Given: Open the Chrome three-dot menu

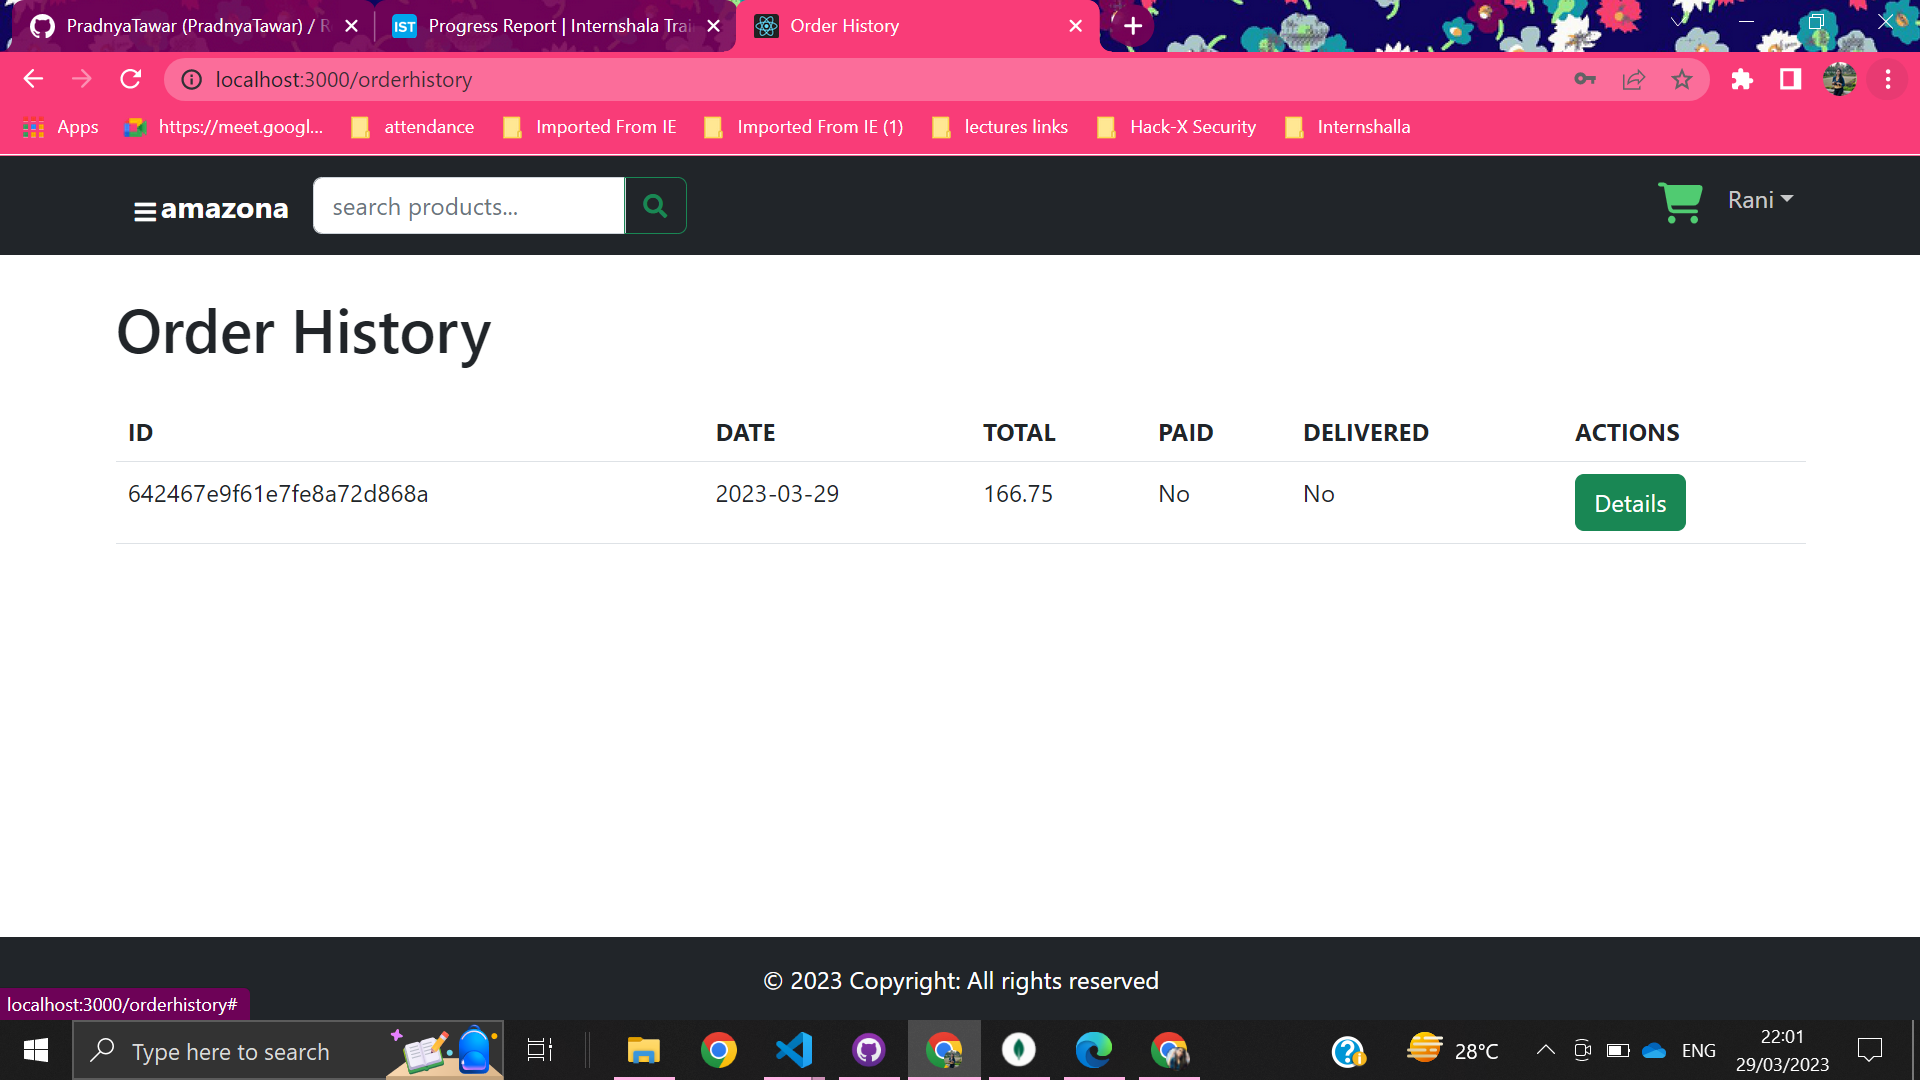Looking at the screenshot, I should click(1888, 80).
